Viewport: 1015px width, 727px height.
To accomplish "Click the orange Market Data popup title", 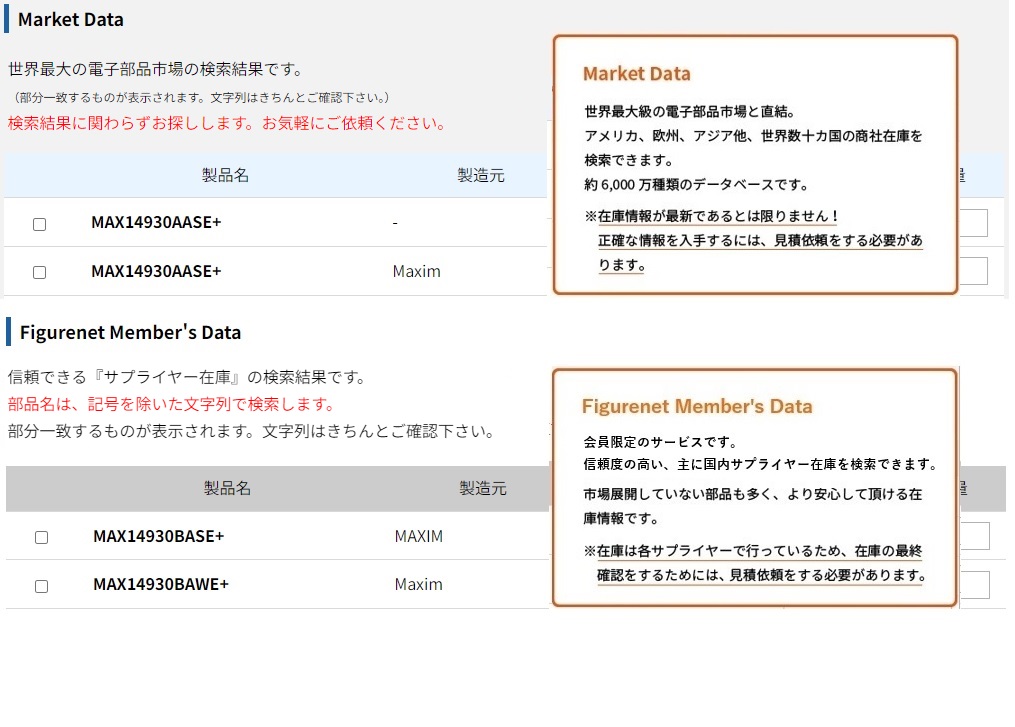I will [x=636, y=74].
